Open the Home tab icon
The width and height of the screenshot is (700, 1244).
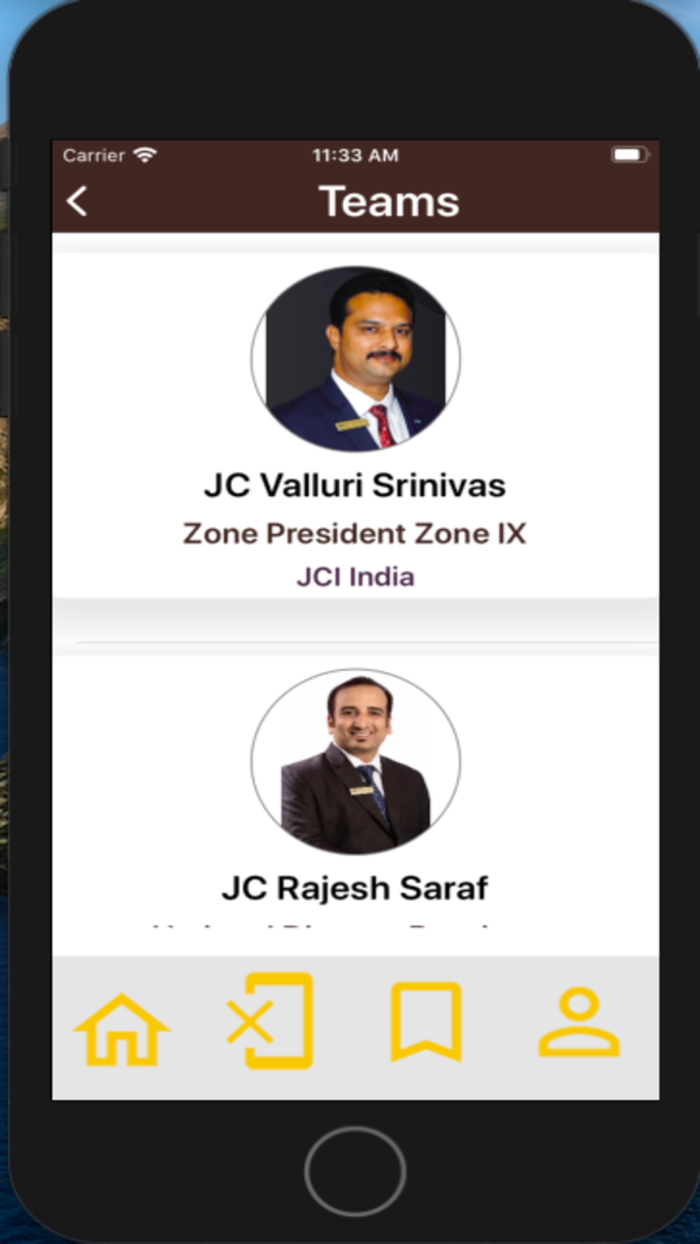pyautogui.click(x=122, y=1029)
